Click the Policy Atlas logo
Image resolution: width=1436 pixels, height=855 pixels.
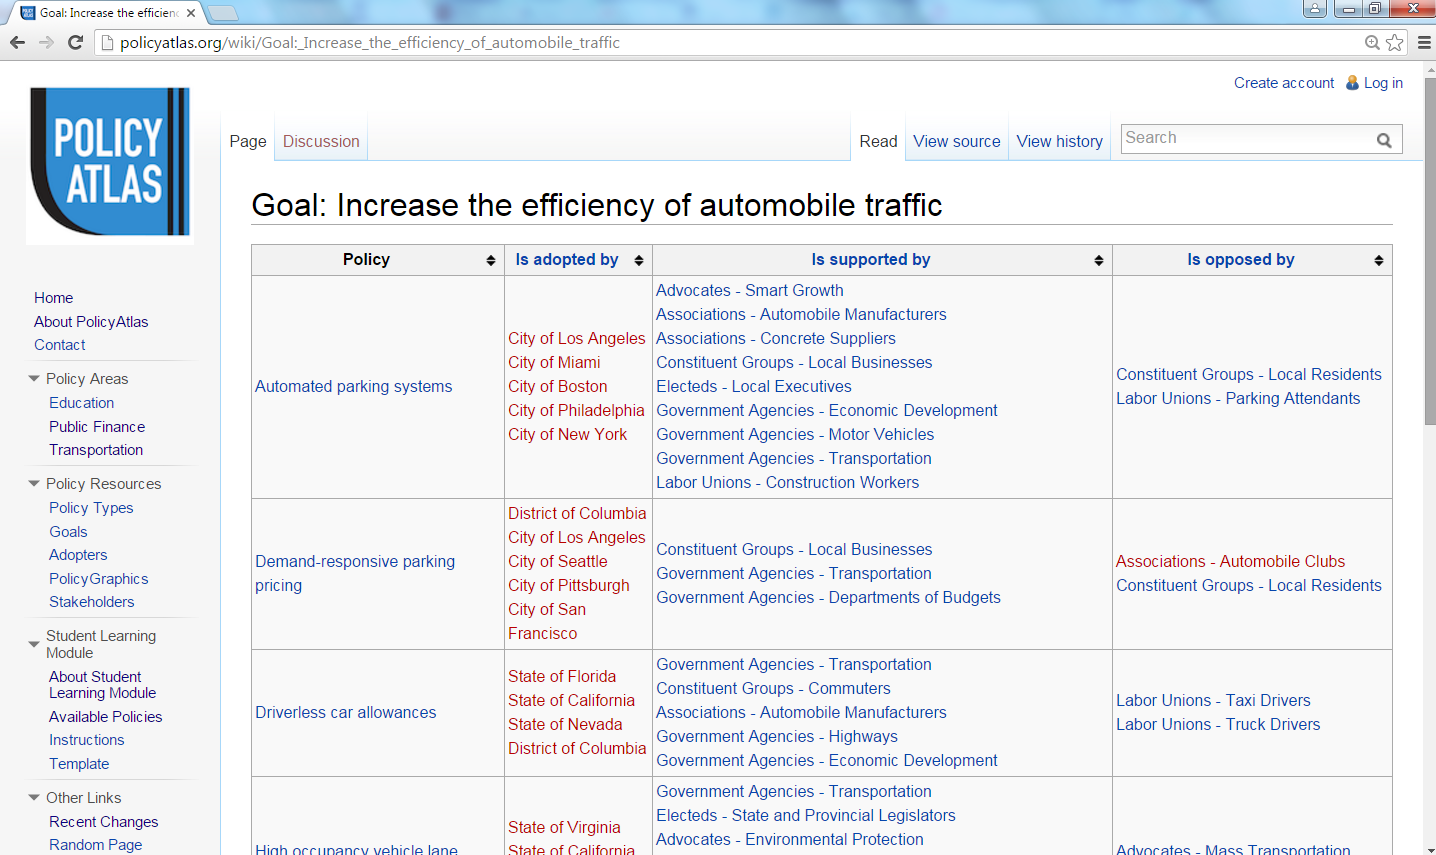[x=110, y=162]
